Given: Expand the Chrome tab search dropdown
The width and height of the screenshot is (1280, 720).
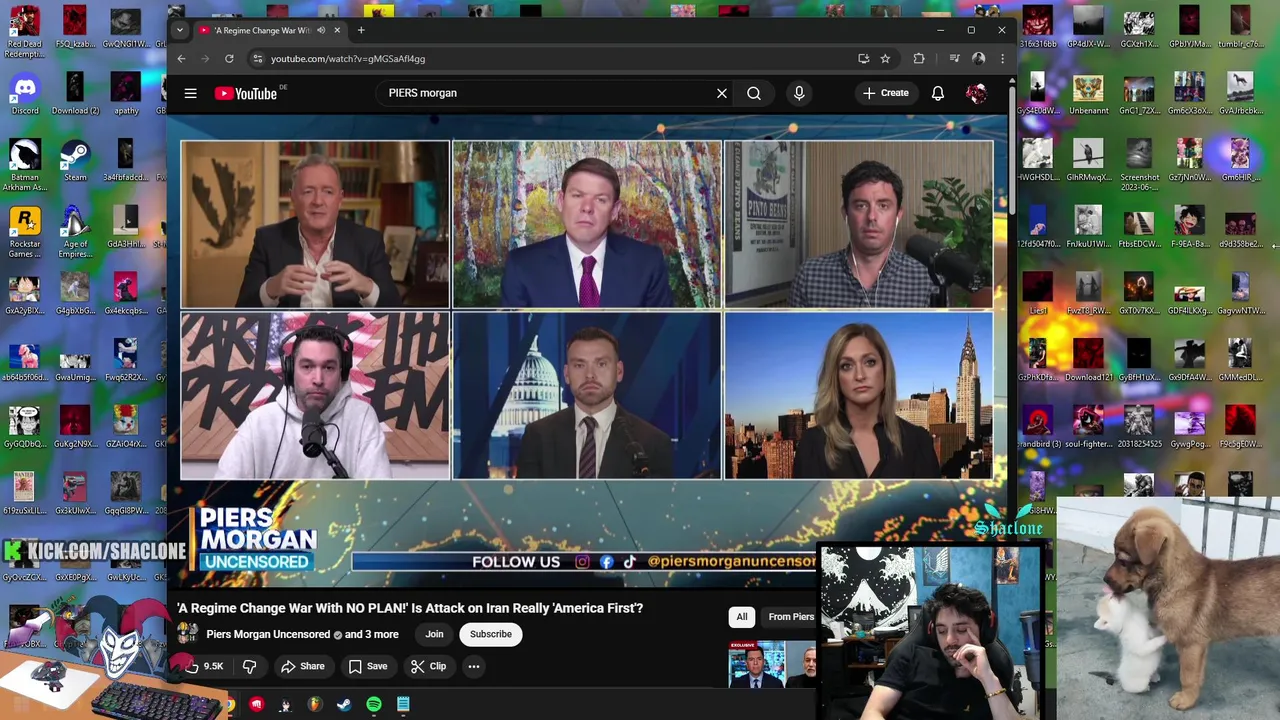Looking at the screenshot, I should (x=180, y=30).
